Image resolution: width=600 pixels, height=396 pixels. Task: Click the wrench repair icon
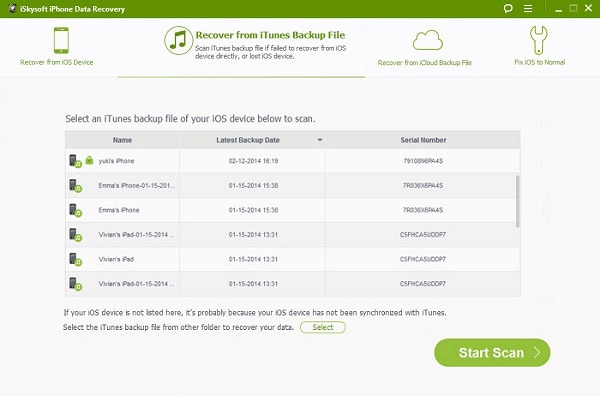538,40
